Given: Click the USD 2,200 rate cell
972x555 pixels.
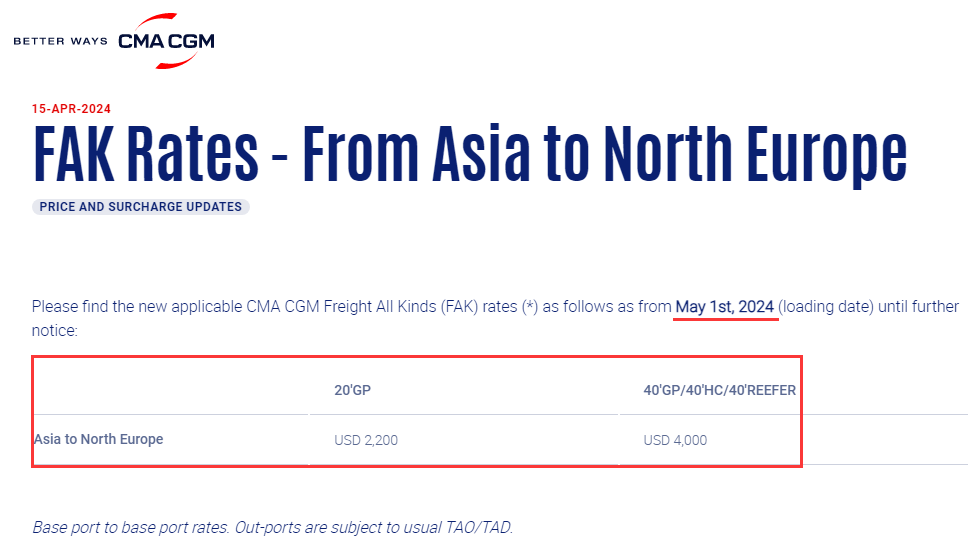Looking at the screenshot, I should [x=365, y=440].
